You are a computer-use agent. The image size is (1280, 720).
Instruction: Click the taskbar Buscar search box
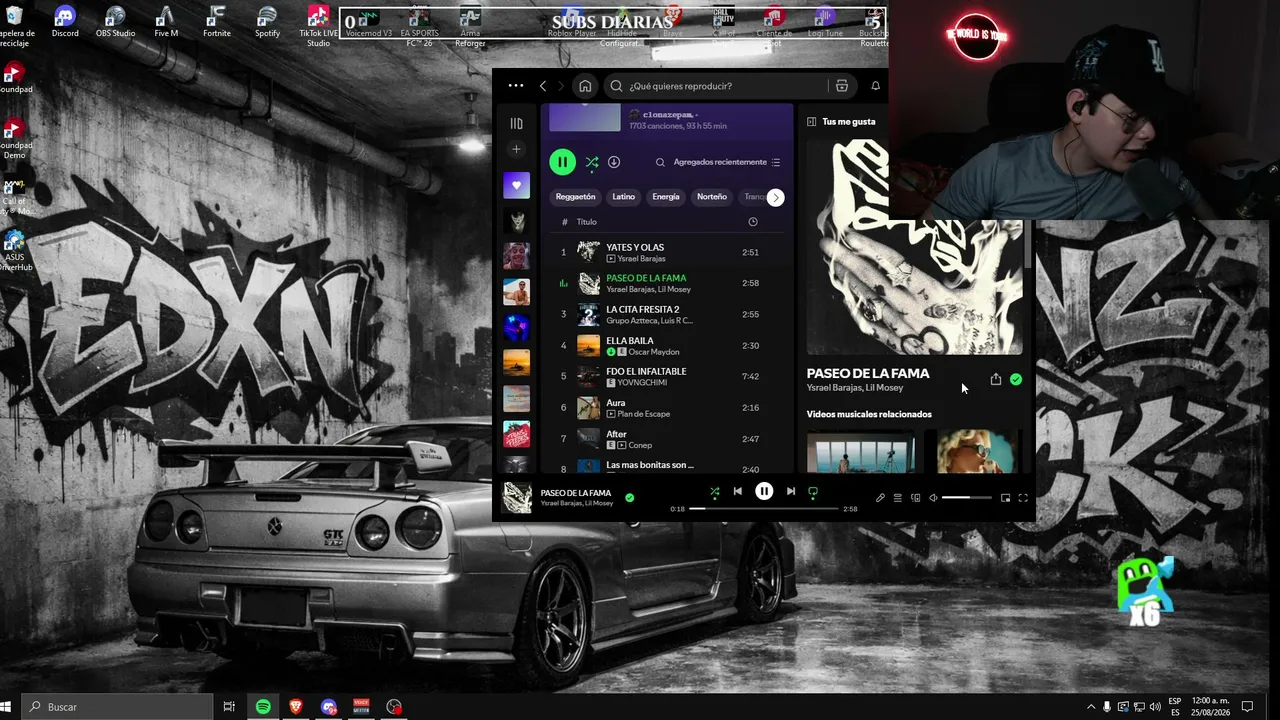(117, 707)
